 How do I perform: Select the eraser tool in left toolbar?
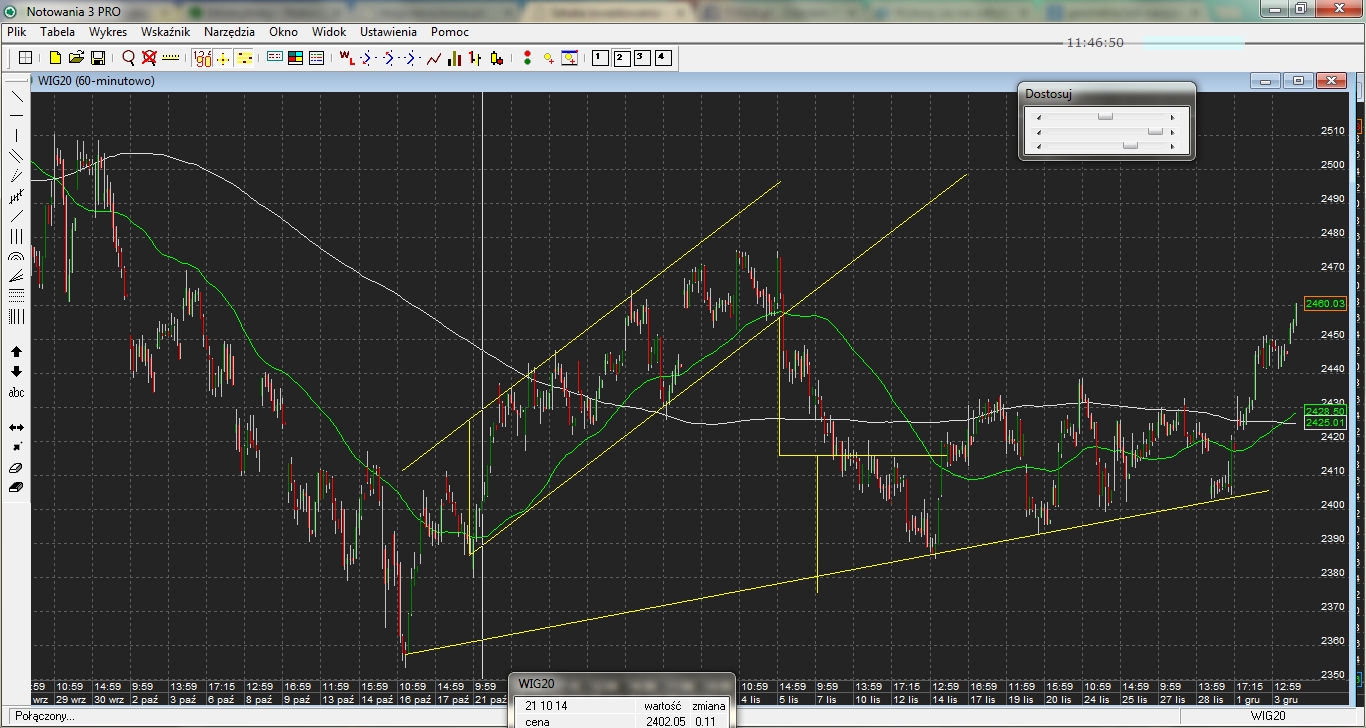click(x=16, y=467)
